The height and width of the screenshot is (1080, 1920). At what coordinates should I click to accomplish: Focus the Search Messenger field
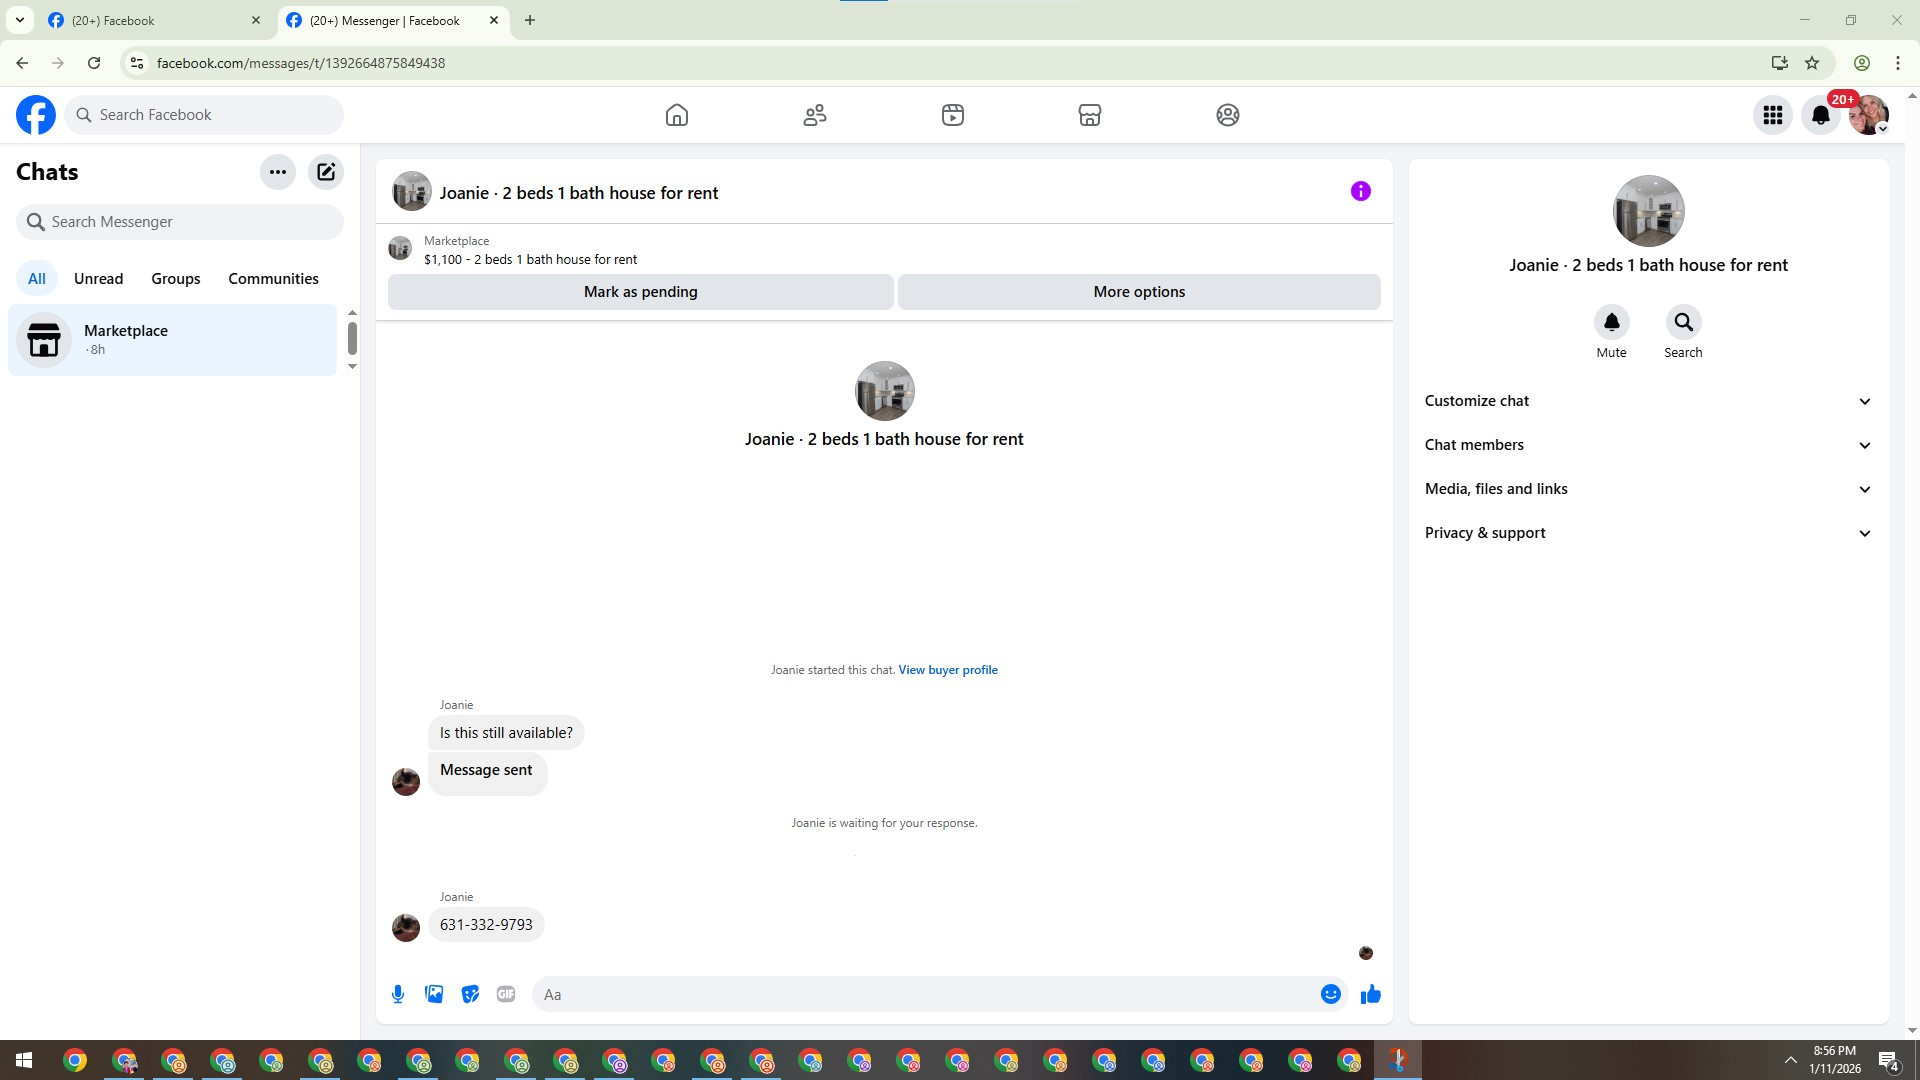point(180,222)
